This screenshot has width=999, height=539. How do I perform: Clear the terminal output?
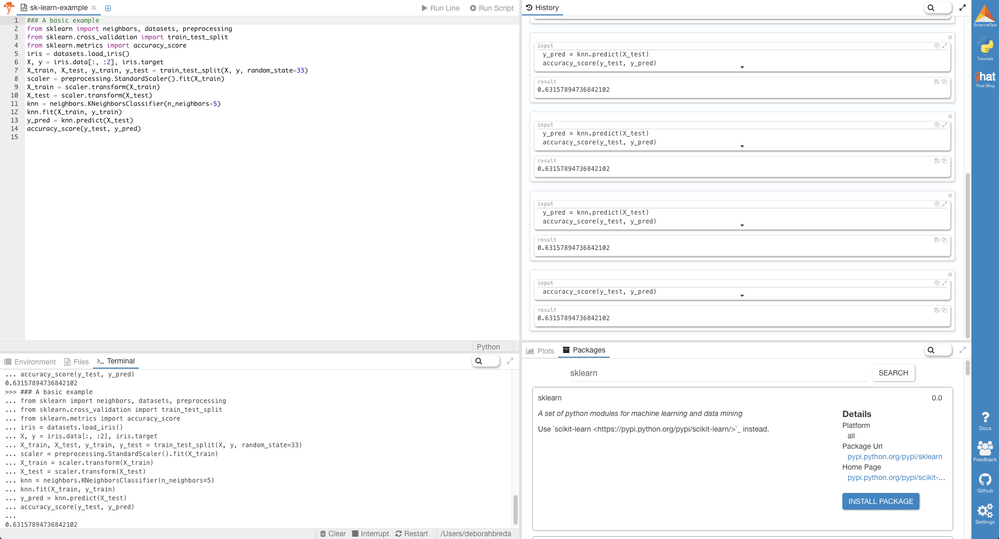333,534
